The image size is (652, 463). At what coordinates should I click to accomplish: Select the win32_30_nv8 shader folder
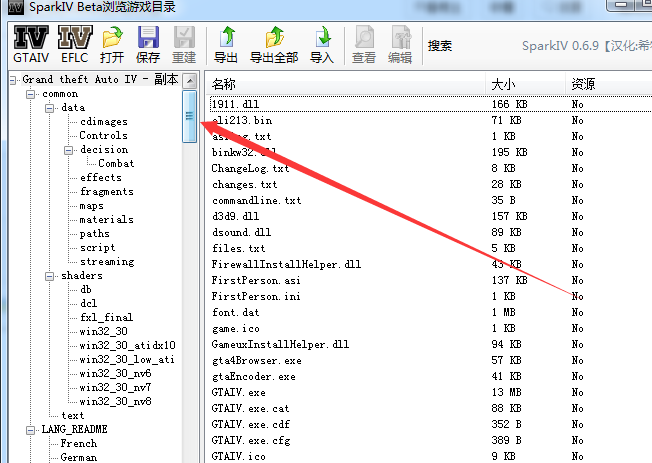pos(115,401)
